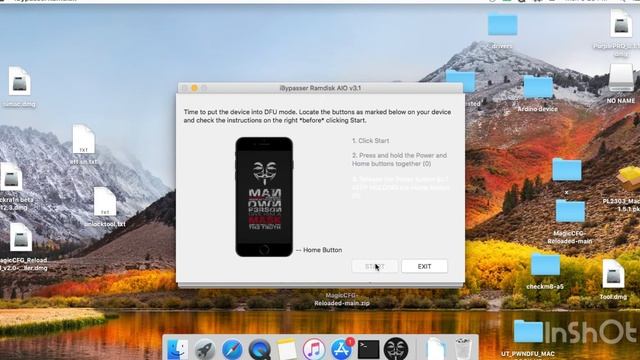Click 'Press and hold the Power and Home' instruction
This screenshot has height=360, width=640.
[x=400, y=159]
